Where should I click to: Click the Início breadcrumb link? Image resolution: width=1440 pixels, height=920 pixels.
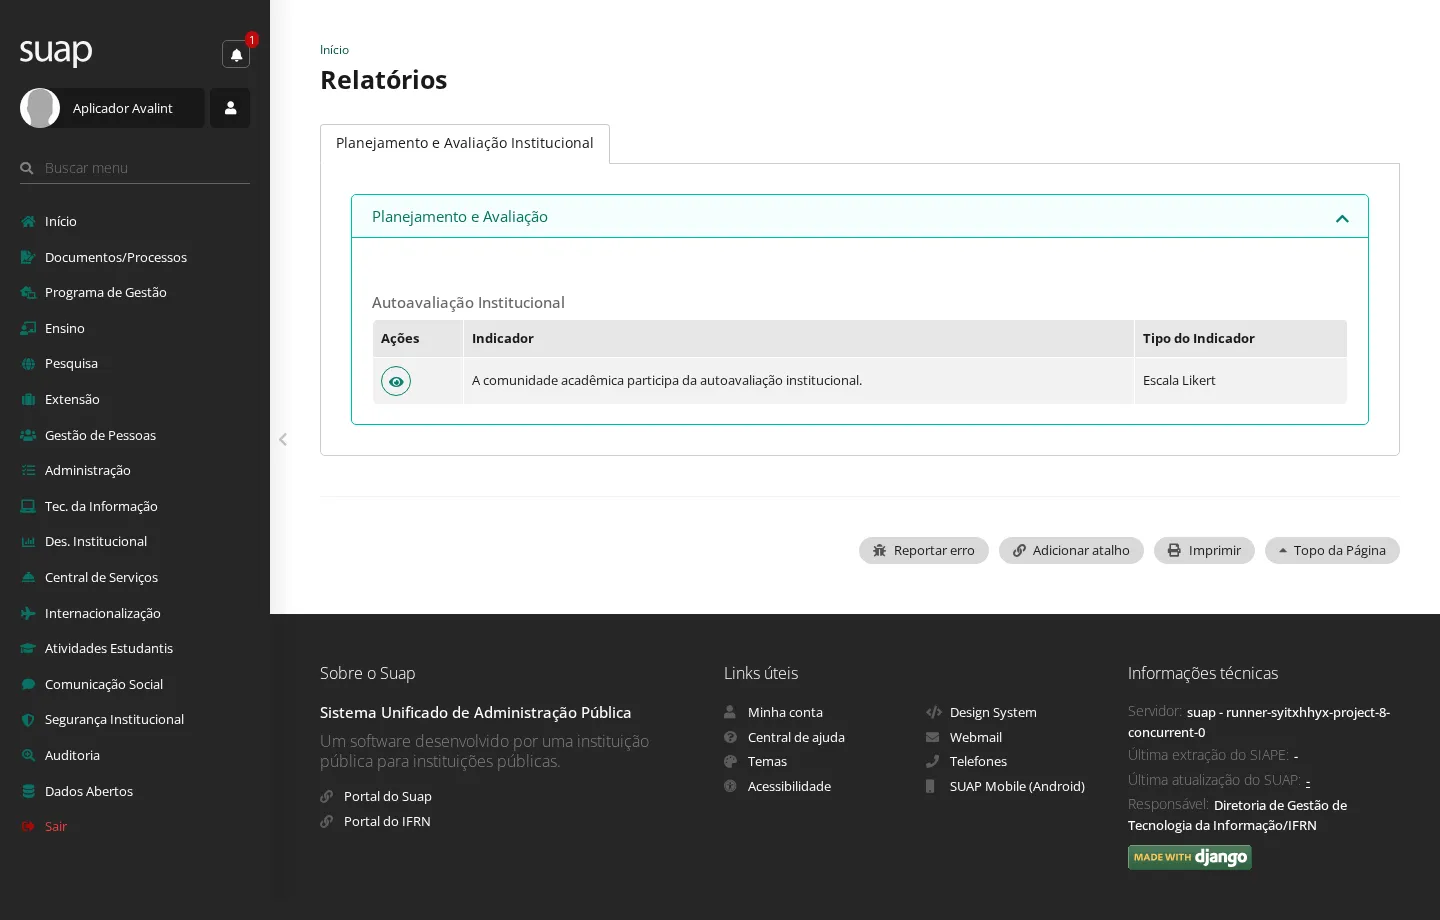(x=334, y=50)
